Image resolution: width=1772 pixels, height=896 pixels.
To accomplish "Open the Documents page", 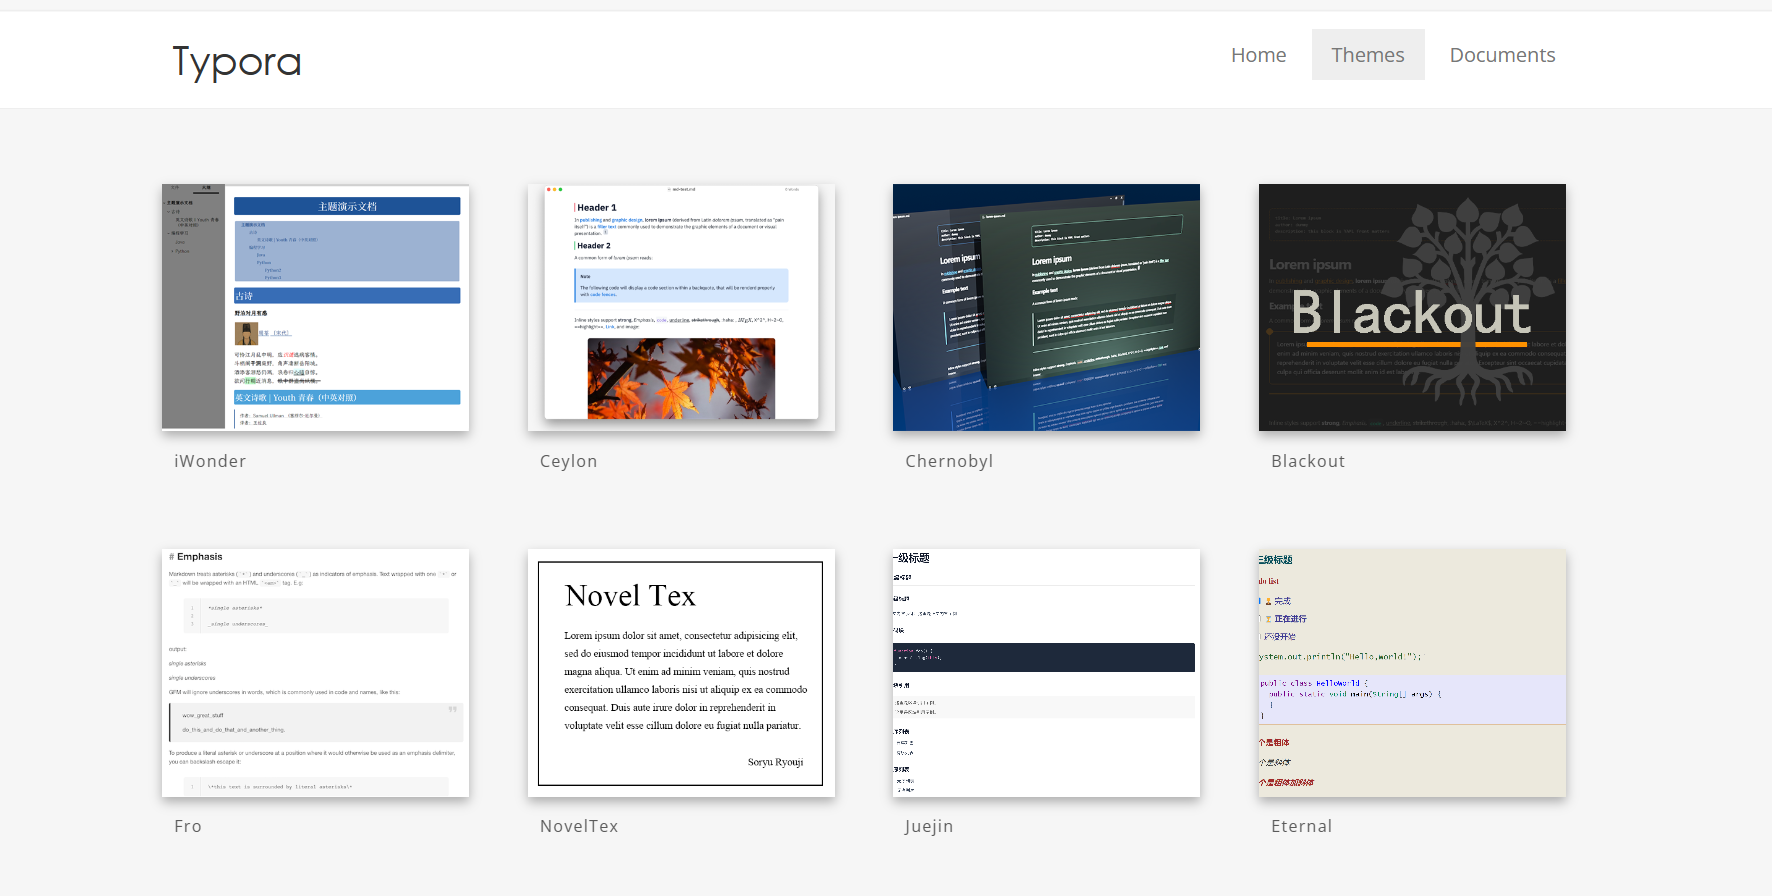I will [x=1502, y=55].
